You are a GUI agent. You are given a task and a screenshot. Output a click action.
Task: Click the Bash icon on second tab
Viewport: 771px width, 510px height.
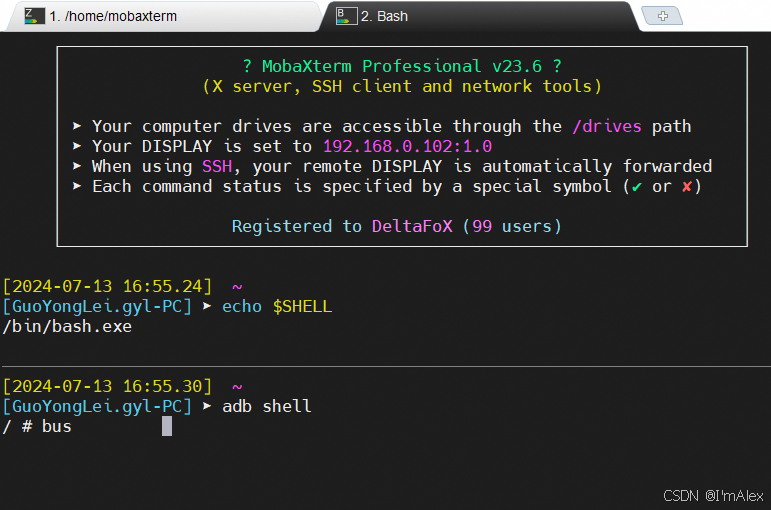pos(346,16)
